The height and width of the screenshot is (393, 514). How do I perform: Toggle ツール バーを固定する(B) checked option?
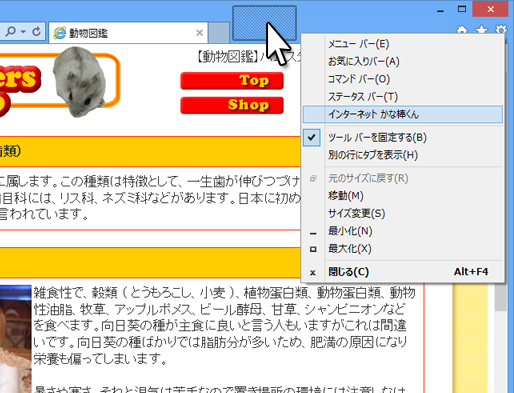[403, 138]
